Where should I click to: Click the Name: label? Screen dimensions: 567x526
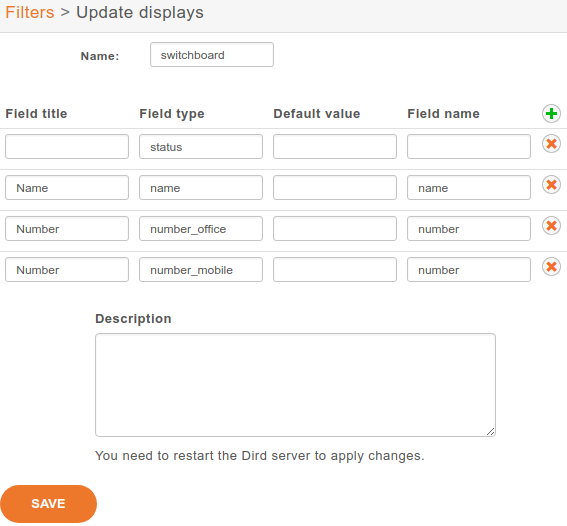[x=100, y=56]
